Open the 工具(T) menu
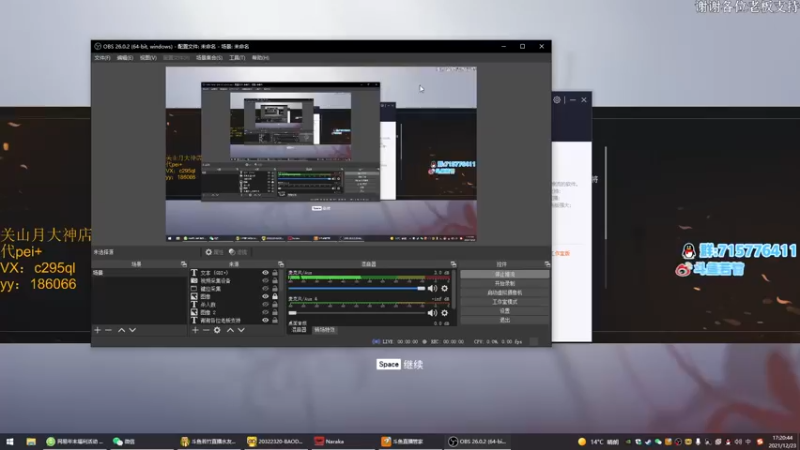The width and height of the screenshot is (800, 450). [x=237, y=58]
